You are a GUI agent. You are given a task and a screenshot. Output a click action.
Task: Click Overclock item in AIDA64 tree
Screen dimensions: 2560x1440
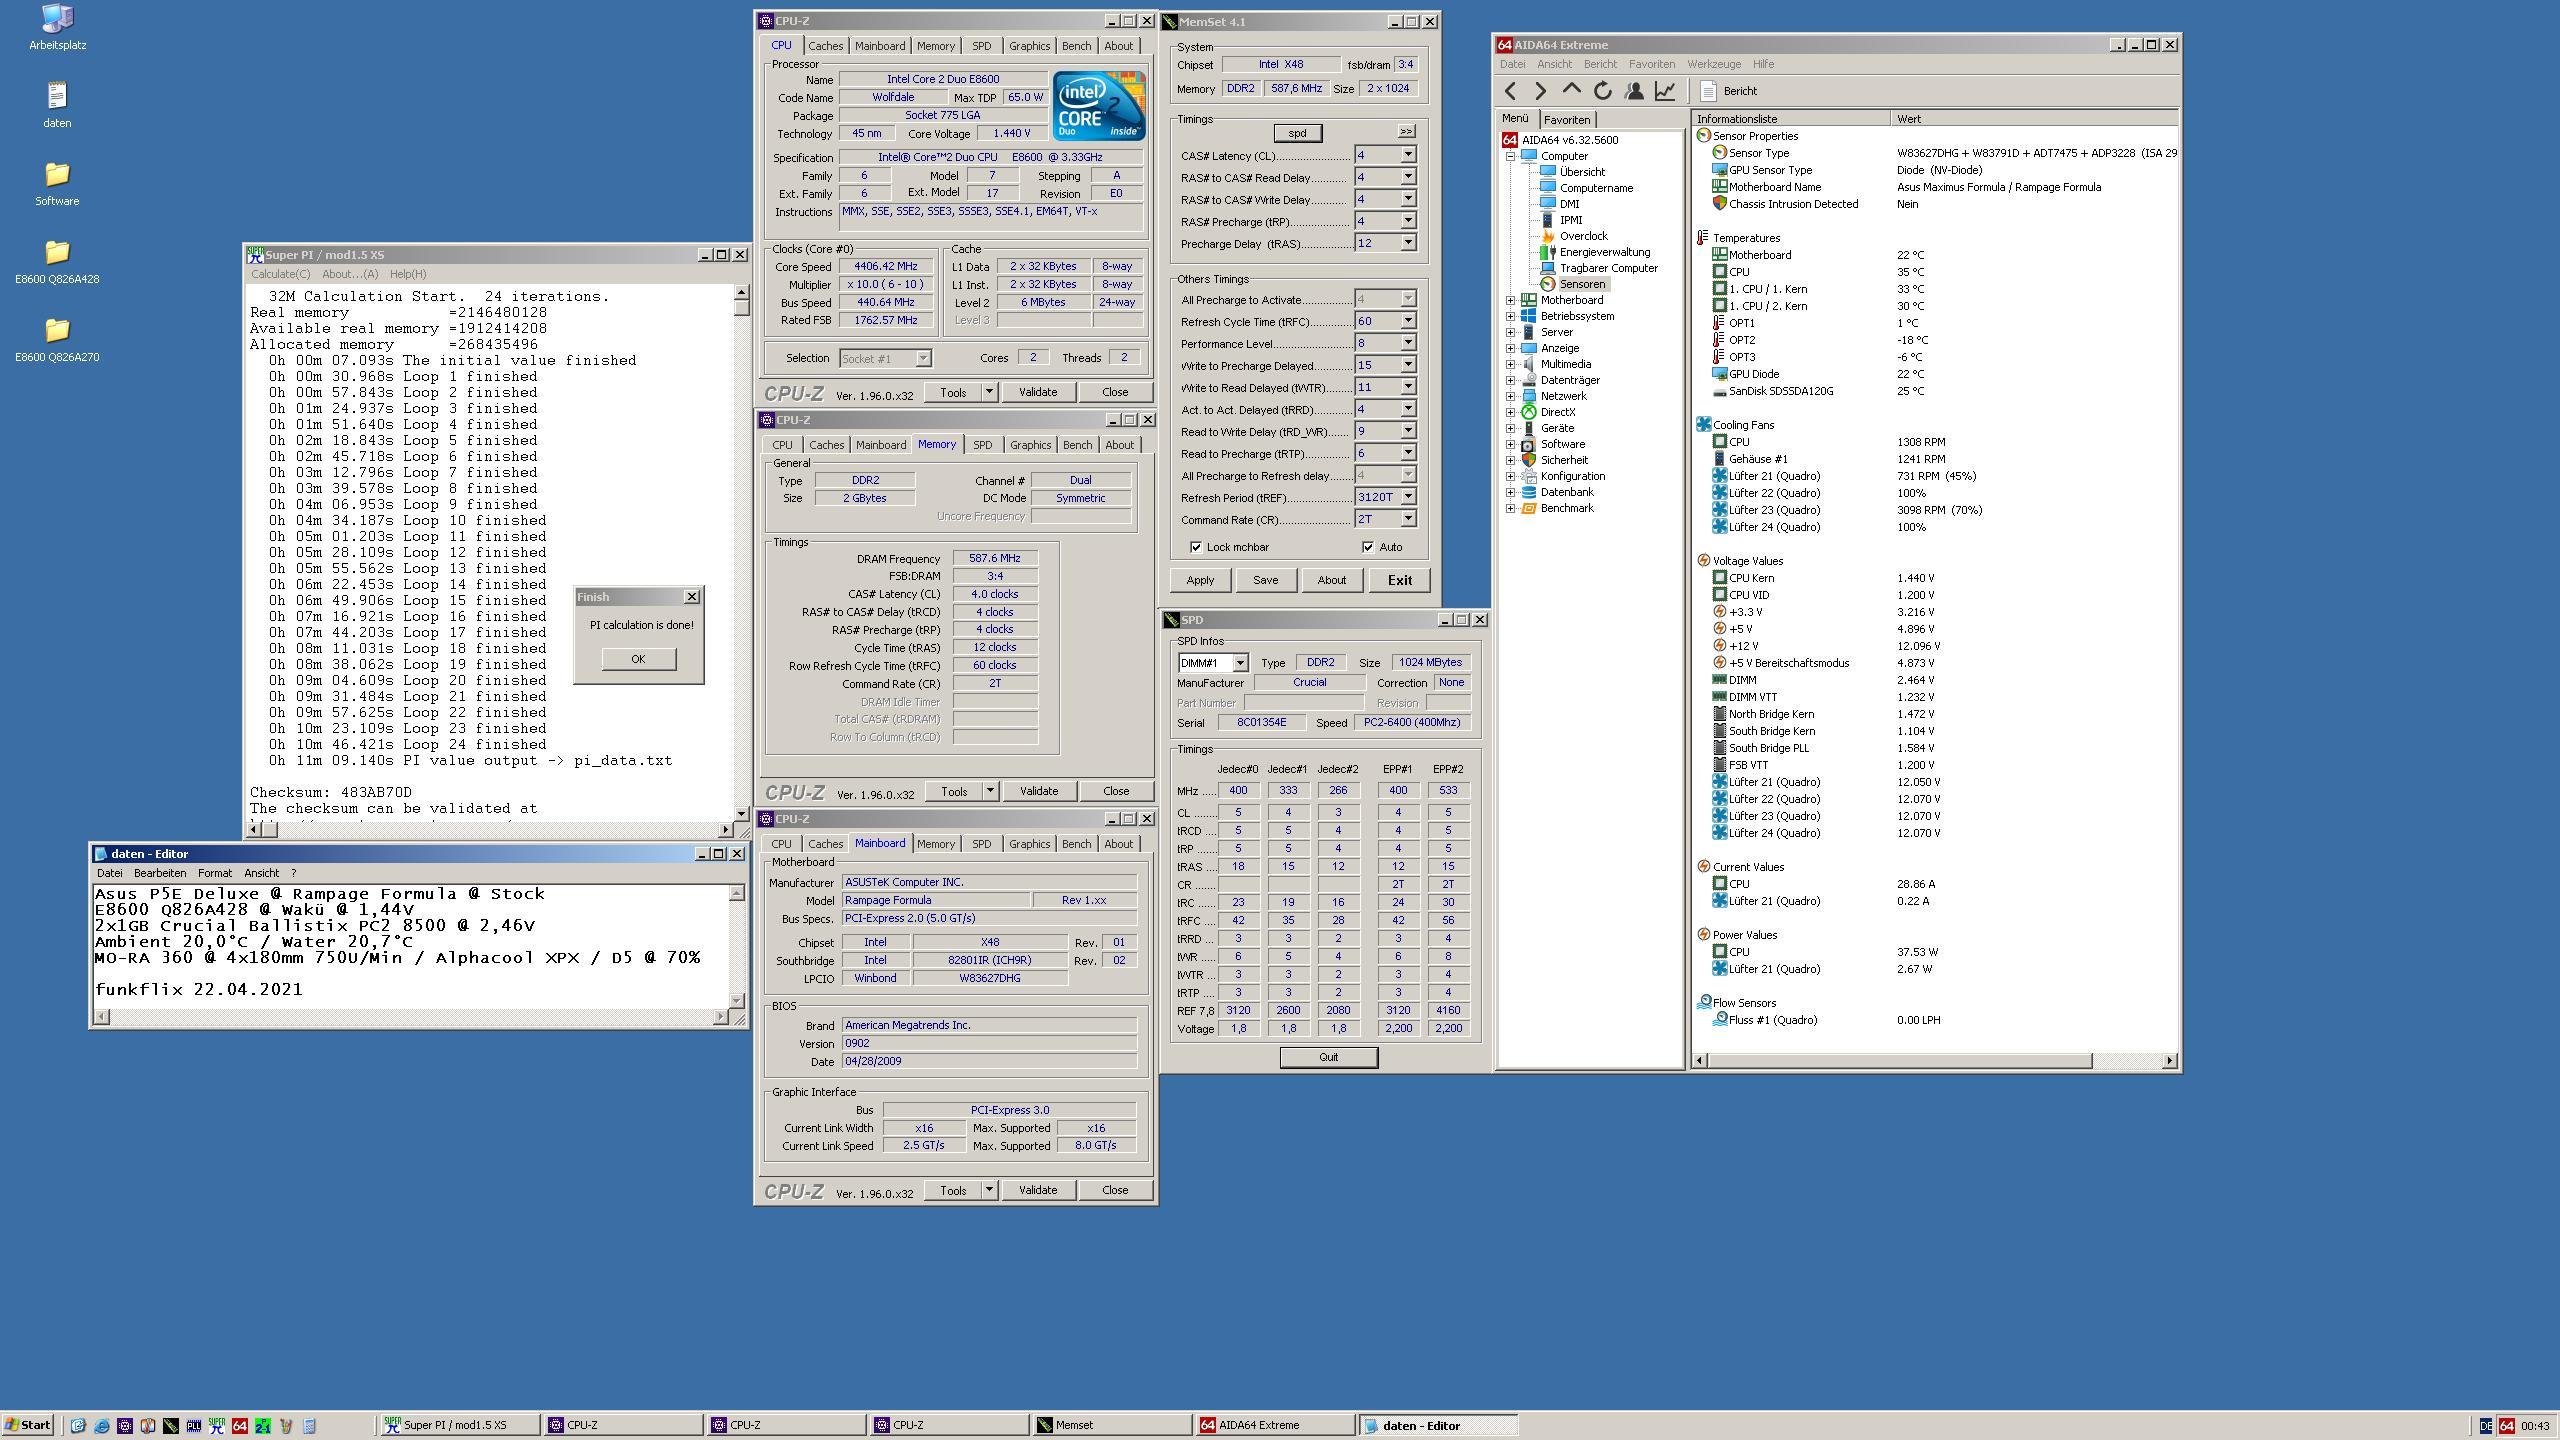click(x=1583, y=236)
